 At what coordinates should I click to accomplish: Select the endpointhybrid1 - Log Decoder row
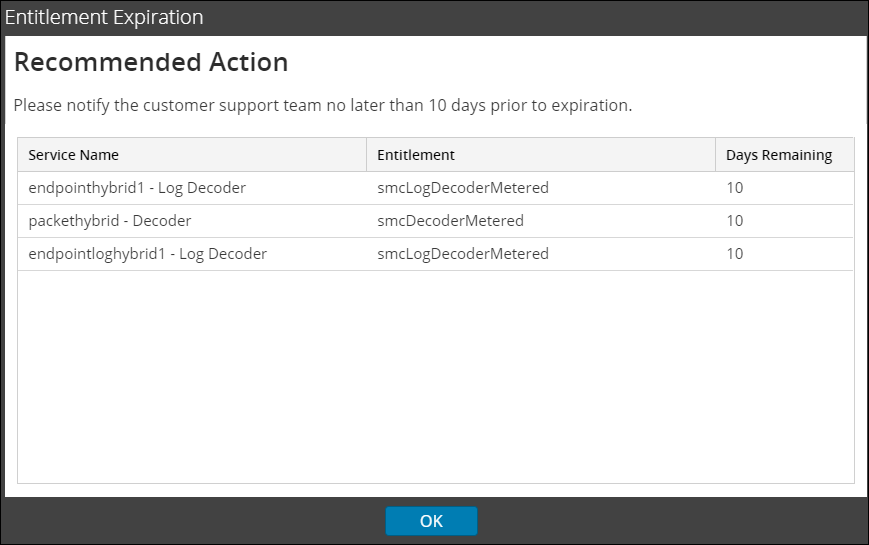coord(137,187)
